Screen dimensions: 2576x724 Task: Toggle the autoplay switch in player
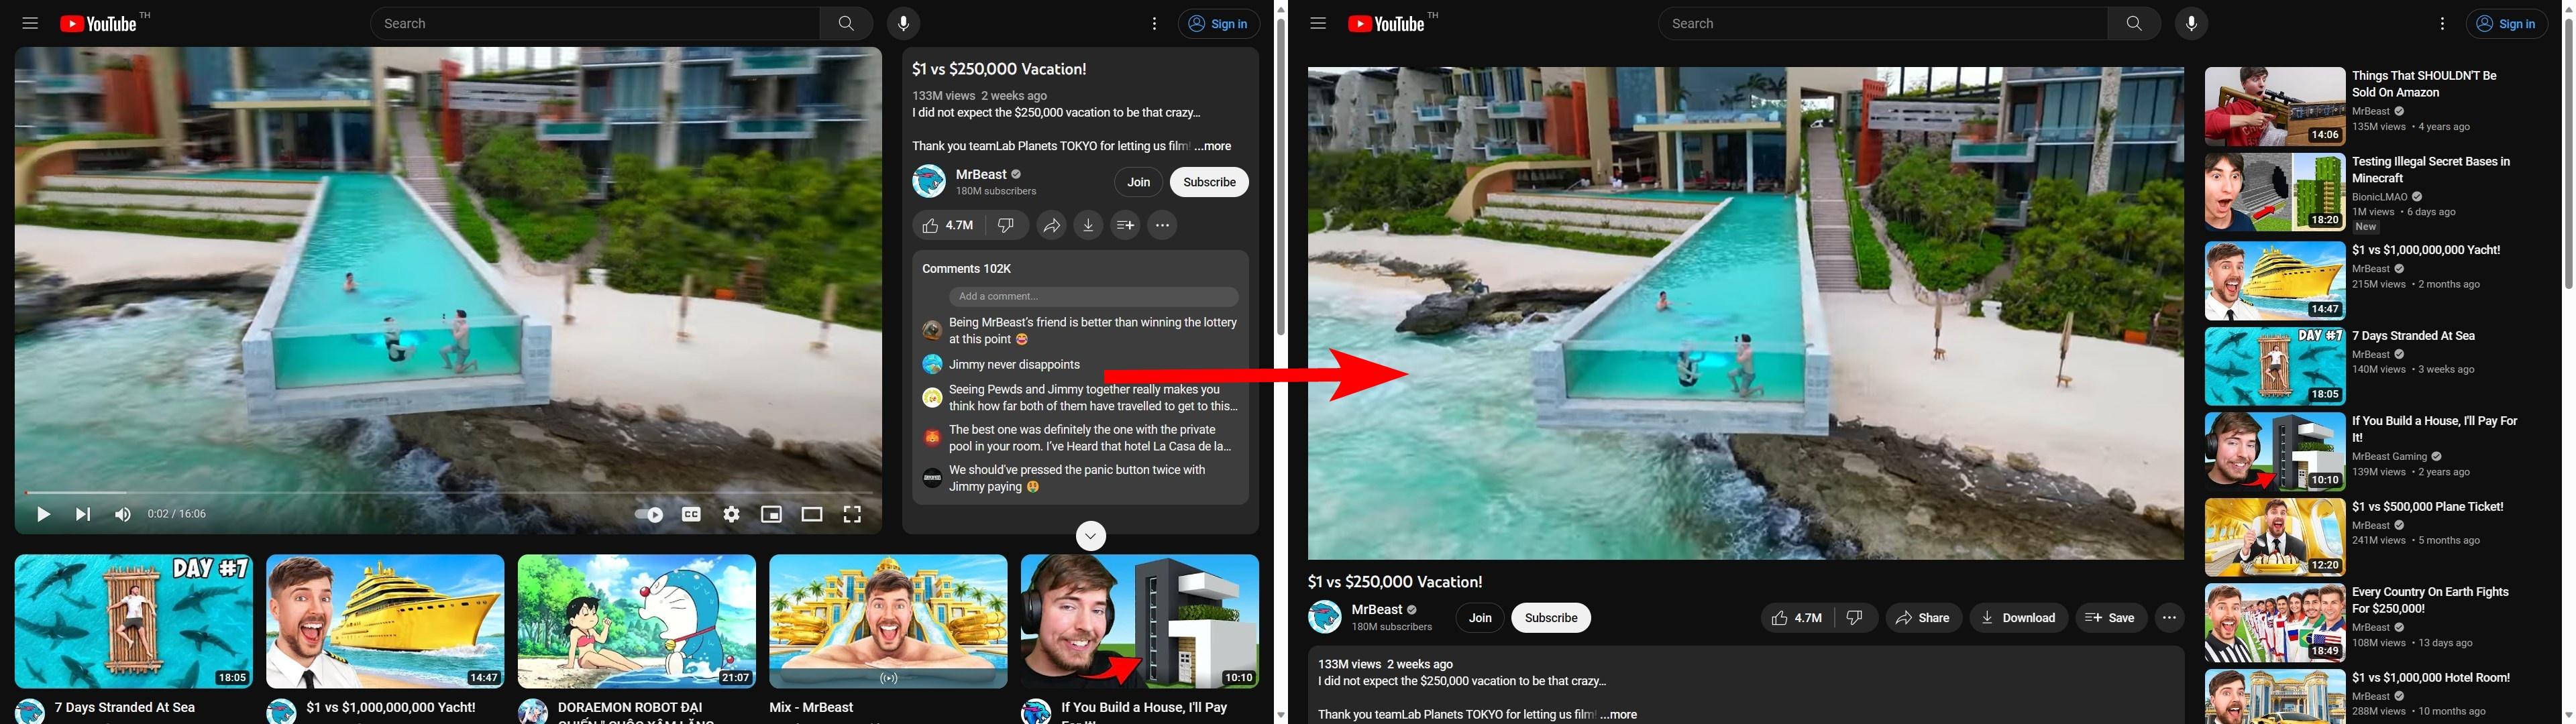[649, 515]
